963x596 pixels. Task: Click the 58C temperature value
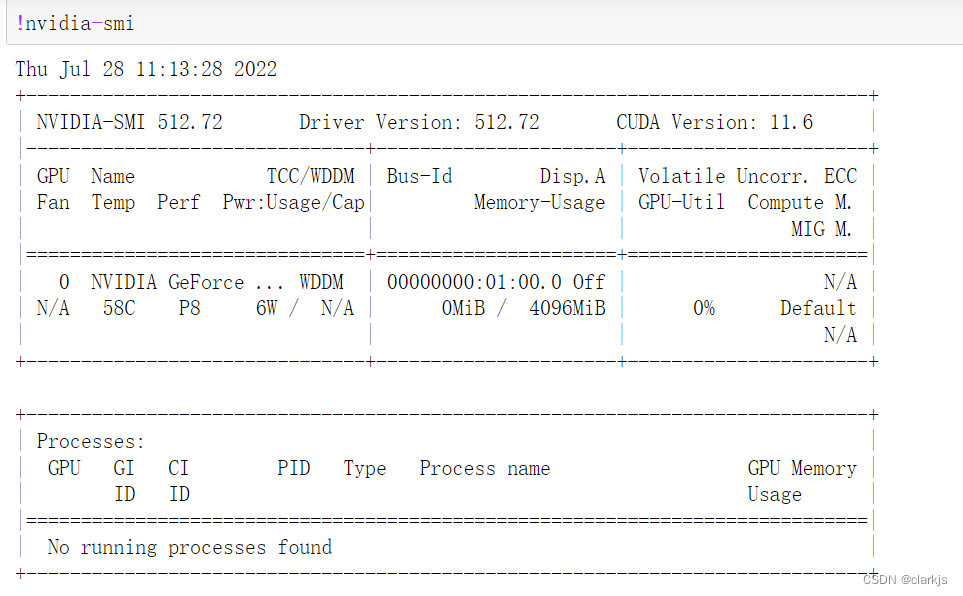tap(119, 308)
